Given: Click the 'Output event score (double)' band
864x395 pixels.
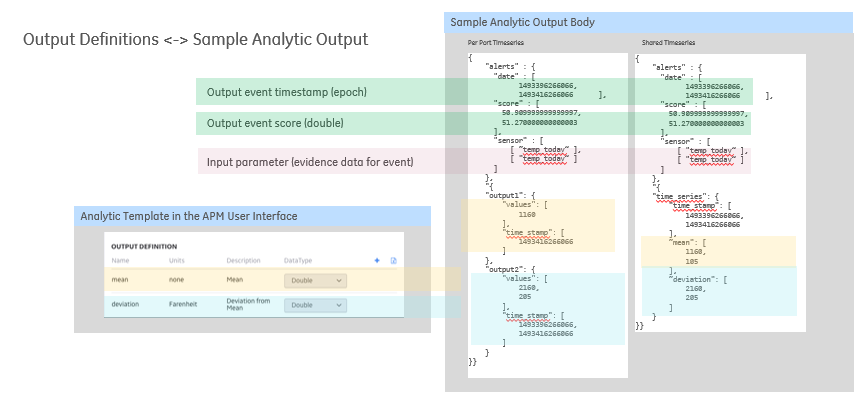Looking at the screenshot, I should click(473, 123).
